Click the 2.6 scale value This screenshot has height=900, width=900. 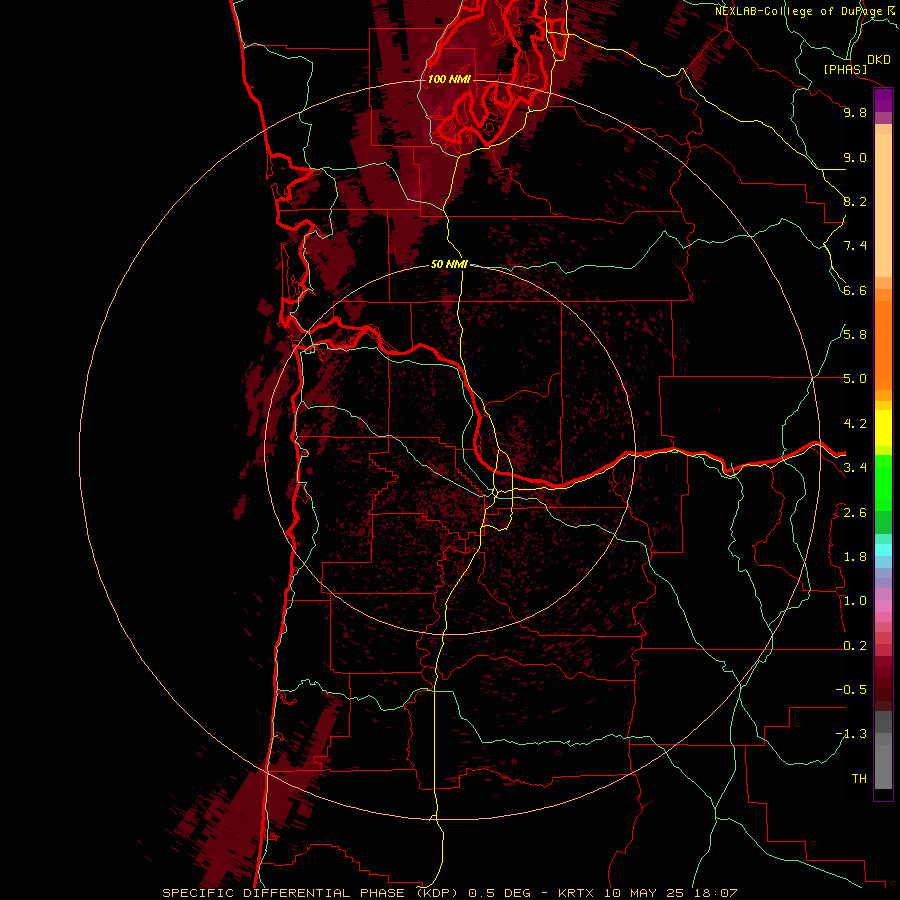[x=855, y=513]
